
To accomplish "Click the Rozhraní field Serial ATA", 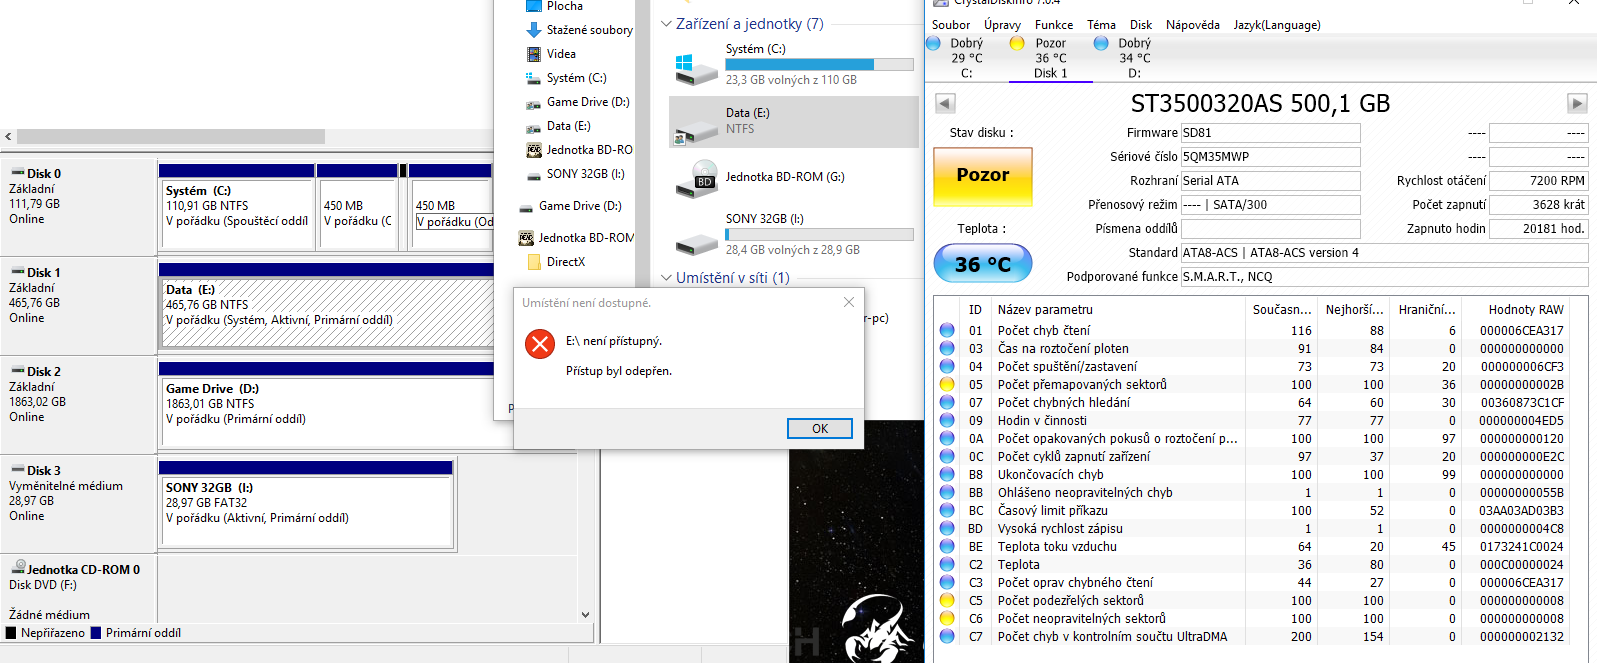I will coord(1270,181).
